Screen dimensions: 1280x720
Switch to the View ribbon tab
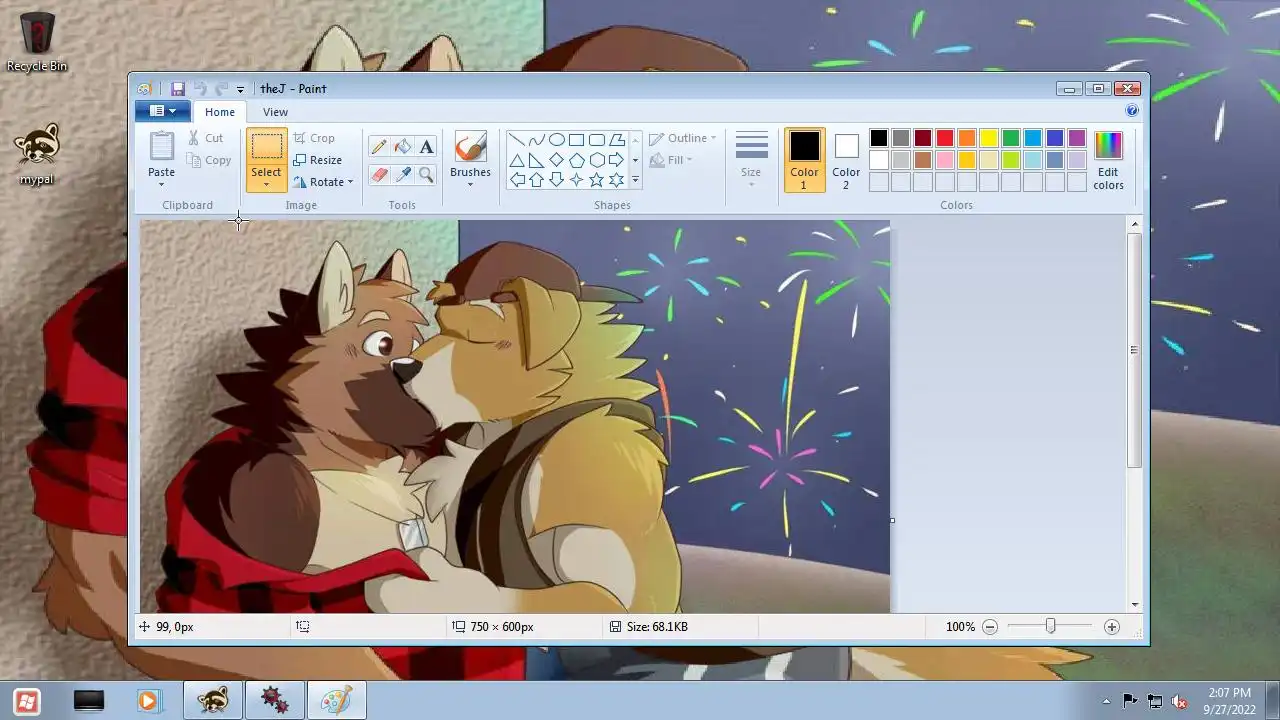pyautogui.click(x=275, y=112)
